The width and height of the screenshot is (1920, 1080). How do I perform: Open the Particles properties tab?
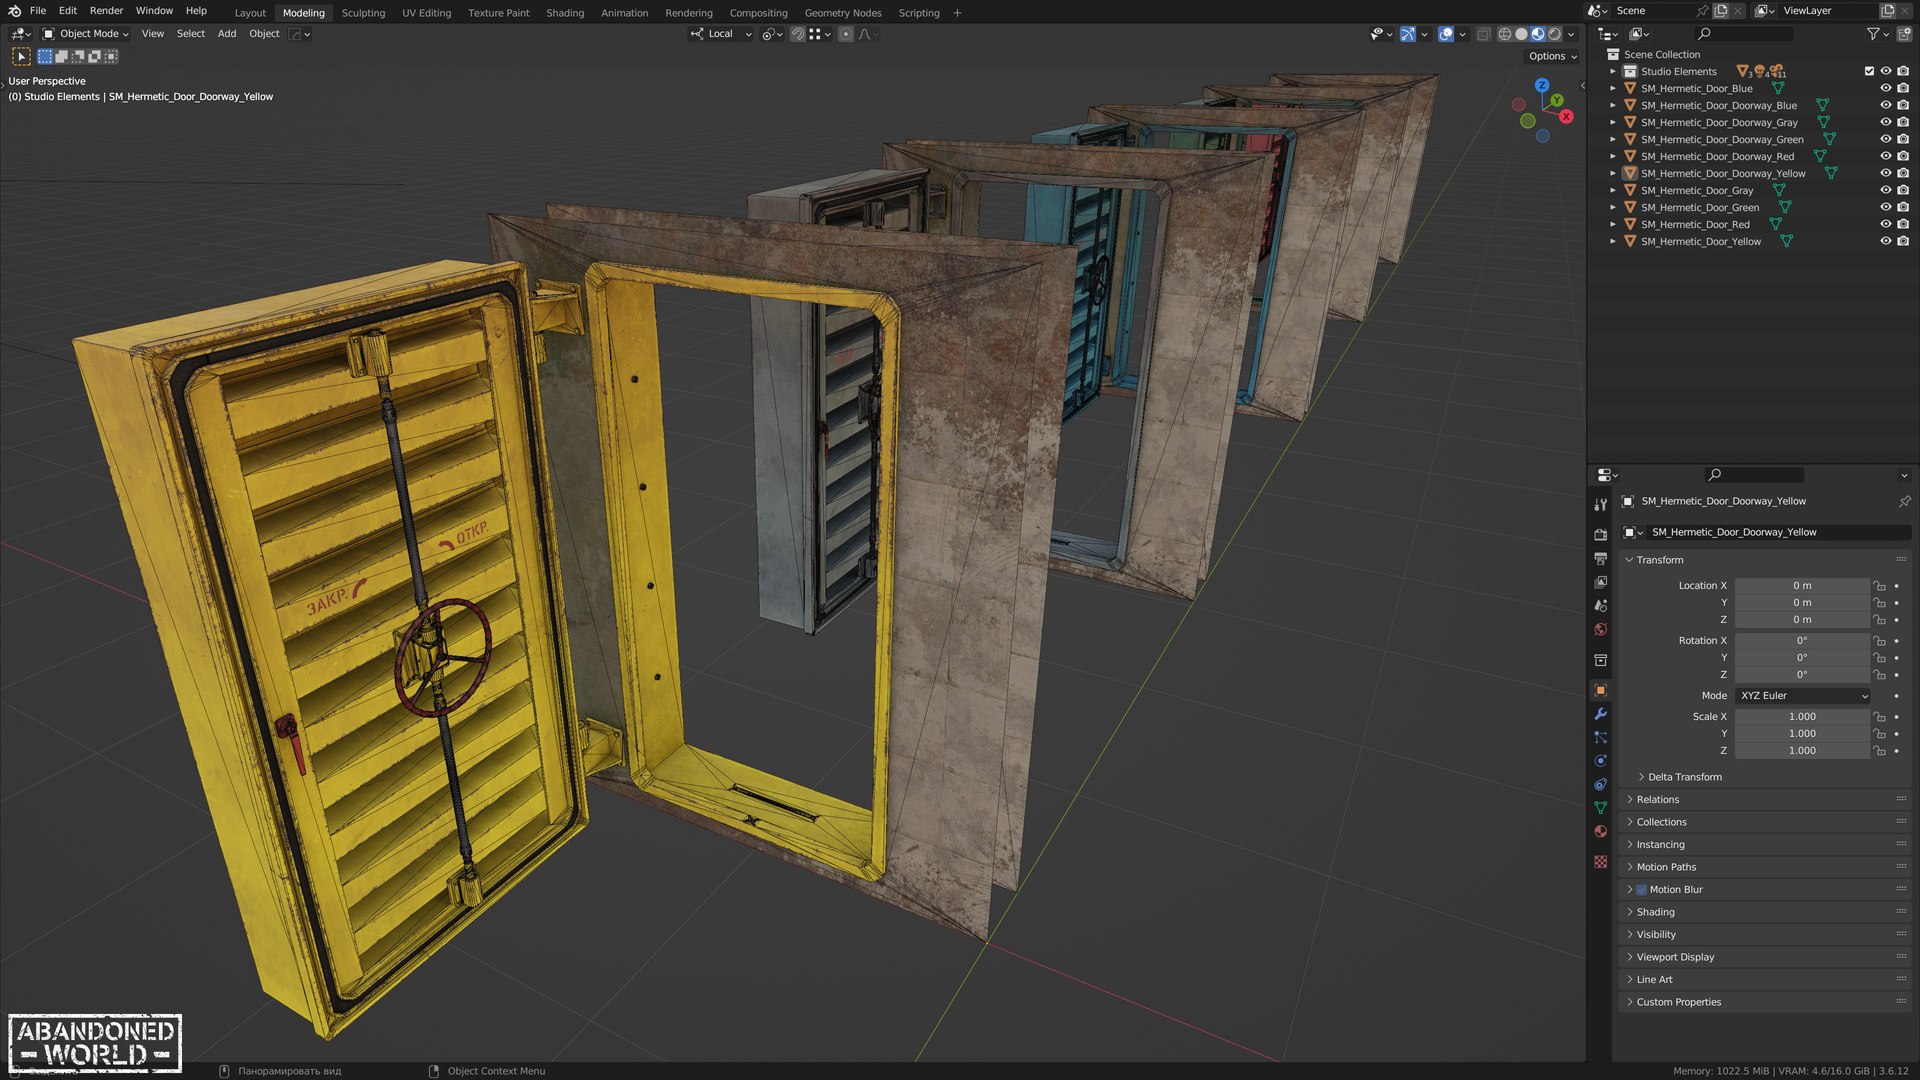click(x=1600, y=737)
